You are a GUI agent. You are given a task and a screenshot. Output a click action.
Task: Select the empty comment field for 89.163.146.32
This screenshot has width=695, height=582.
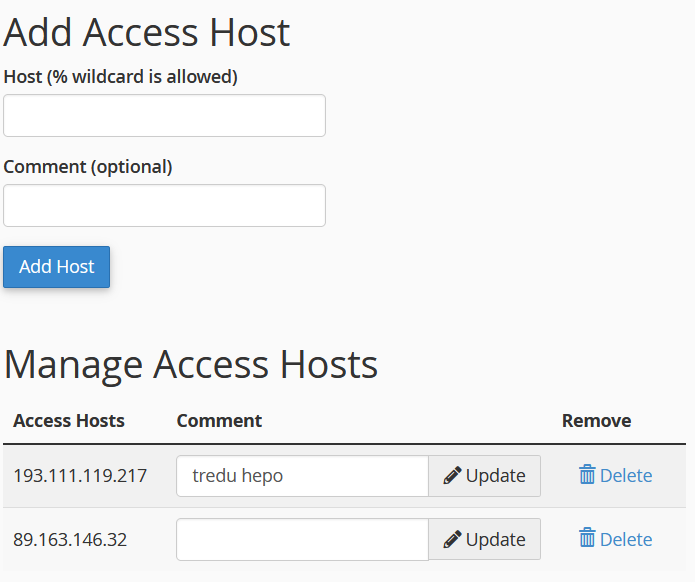point(302,540)
